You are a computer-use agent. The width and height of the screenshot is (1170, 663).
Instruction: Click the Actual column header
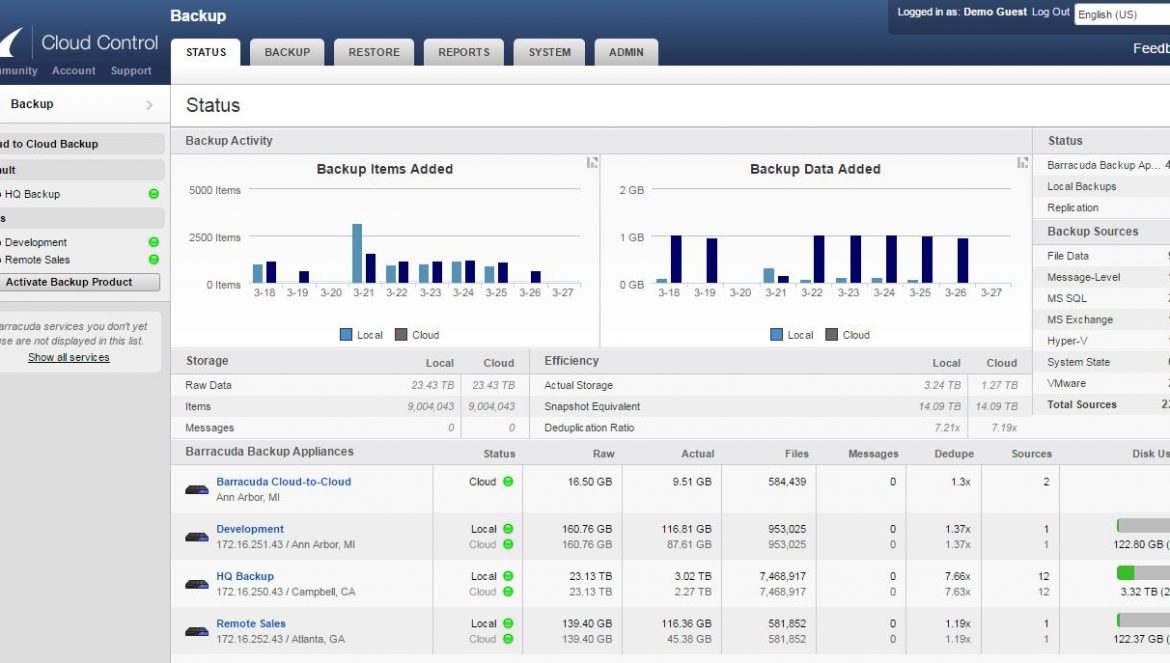point(698,453)
